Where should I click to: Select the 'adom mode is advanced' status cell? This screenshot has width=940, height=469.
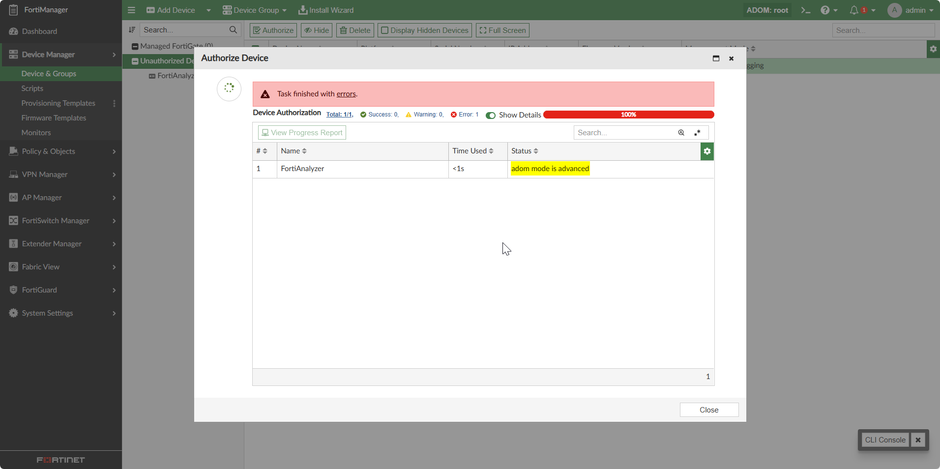click(x=550, y=169)
